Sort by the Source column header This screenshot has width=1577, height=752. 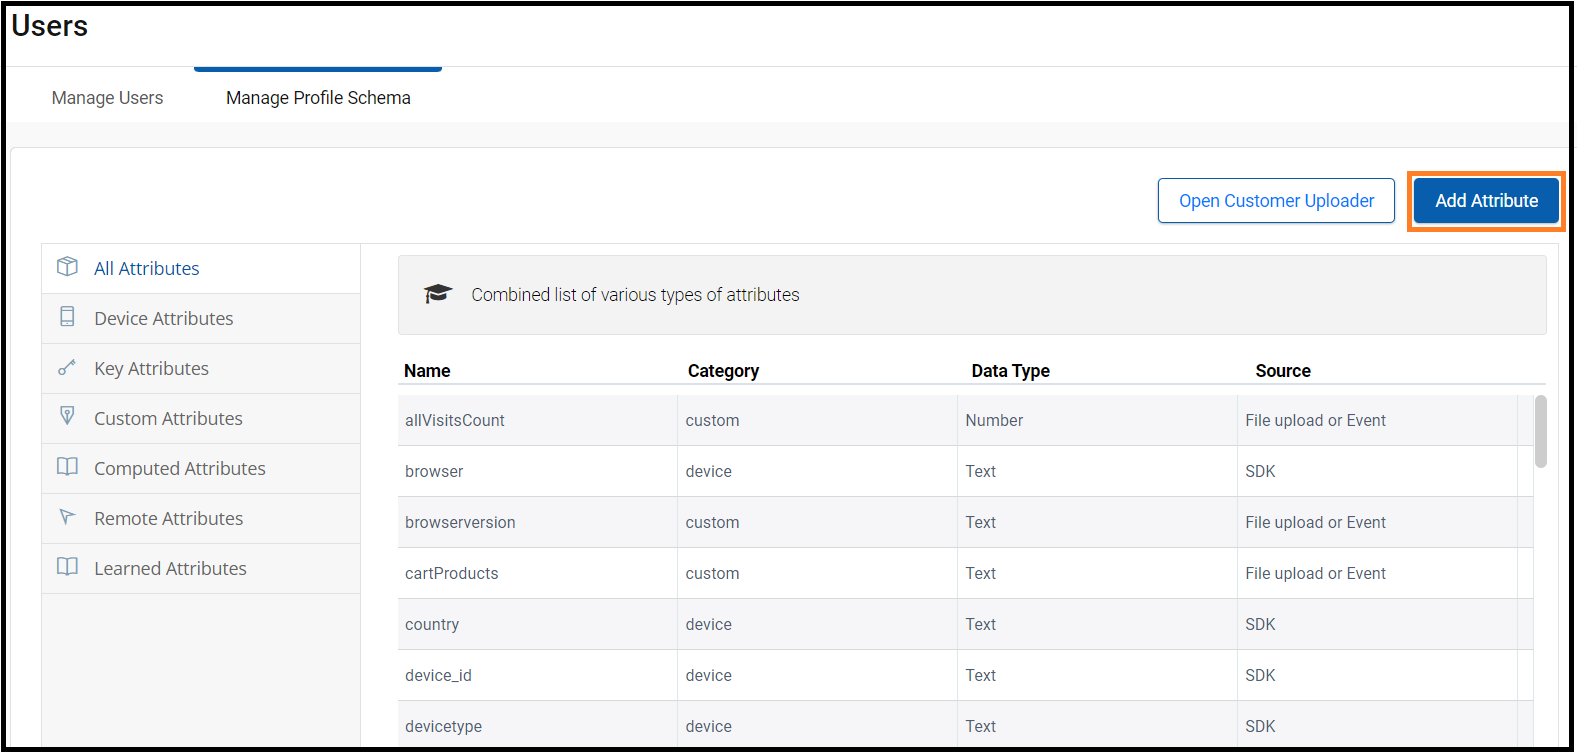point(1283,371)
